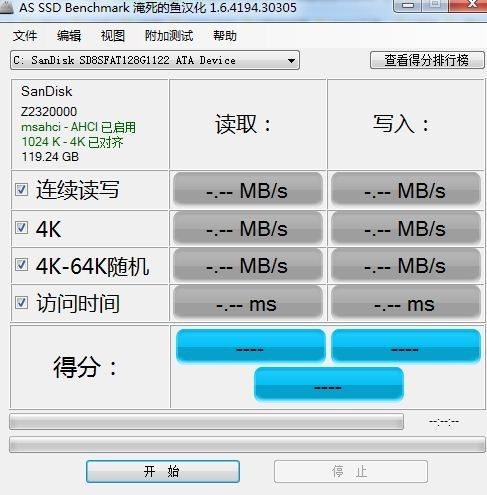The image size is (487, 495).
Task: Toggle the 访问时间 checkbox
Action: [x=21, y=303]
